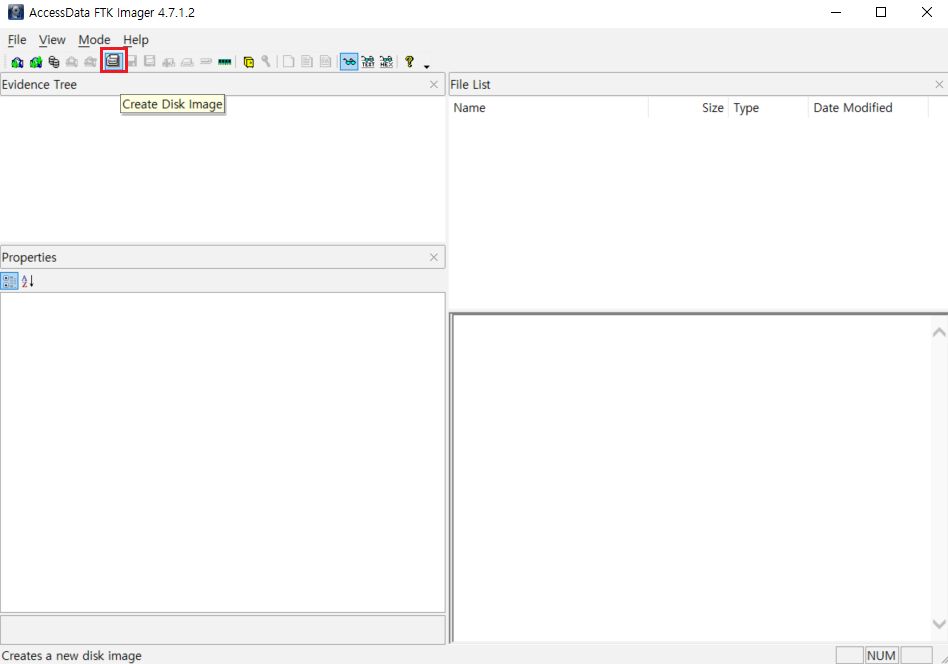The width and height of the screenshot is (948, 664).
Task: Open the Help menu
Action: [x=136, y=40]
